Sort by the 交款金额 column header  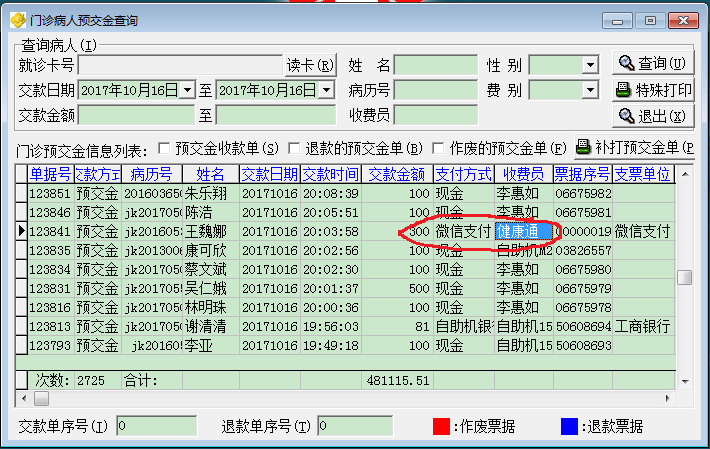coord(397,174)
